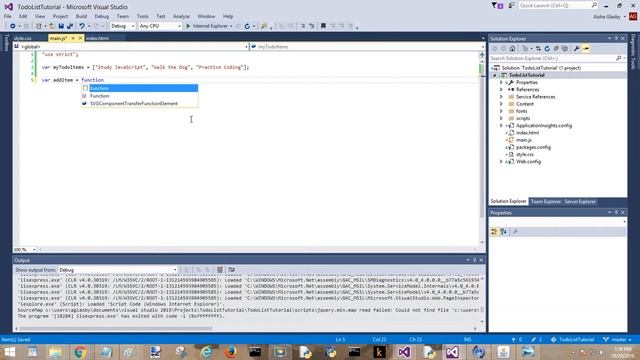Click bookmark icon in editor toolbar
640x360 pixels.
[x=323, y=26]
